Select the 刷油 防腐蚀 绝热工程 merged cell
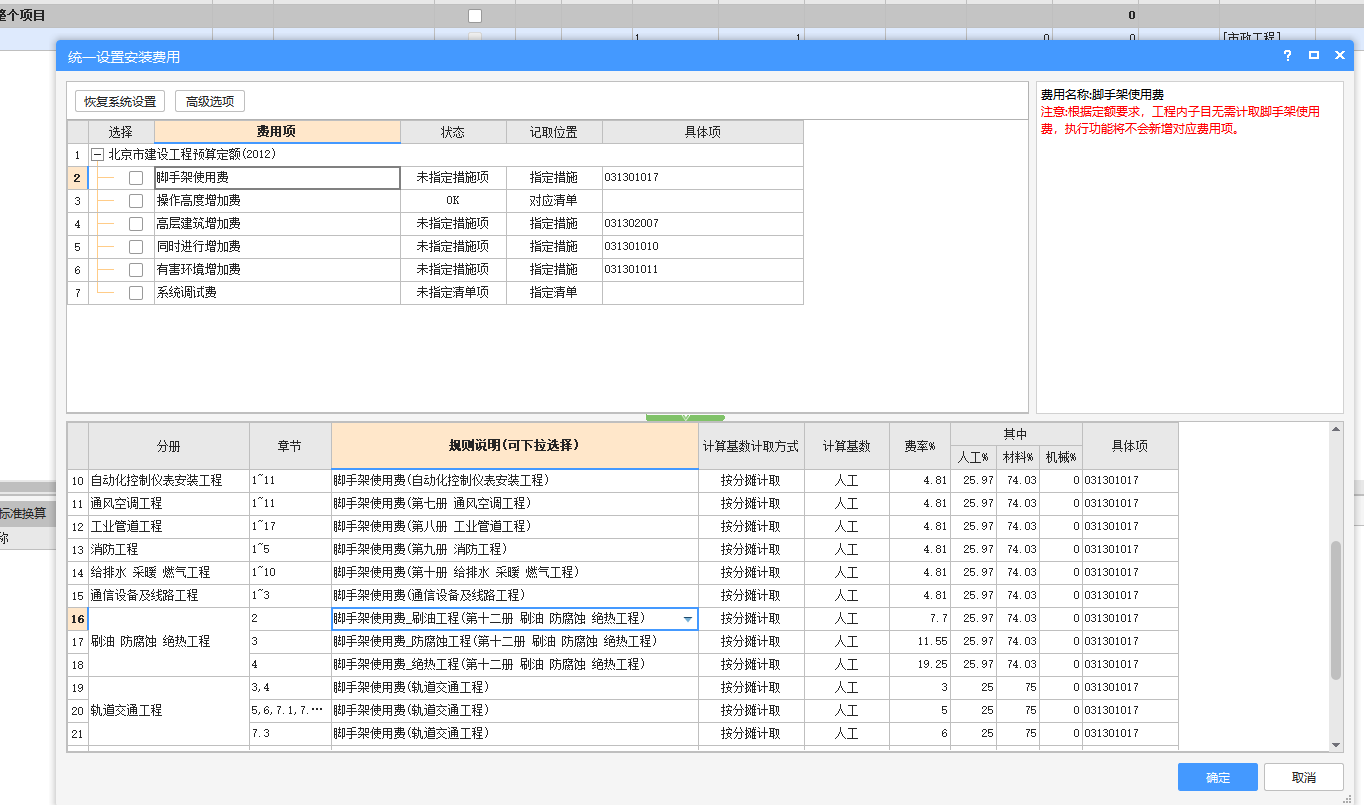Viewport: 1364px width, 805px height. 169,642
